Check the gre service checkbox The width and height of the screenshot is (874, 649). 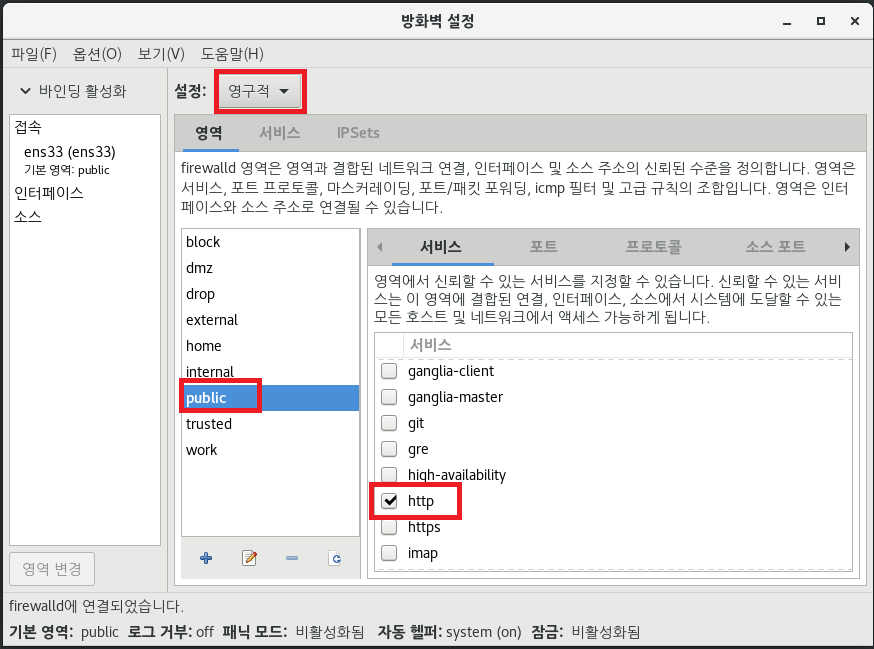pos(389,449)
